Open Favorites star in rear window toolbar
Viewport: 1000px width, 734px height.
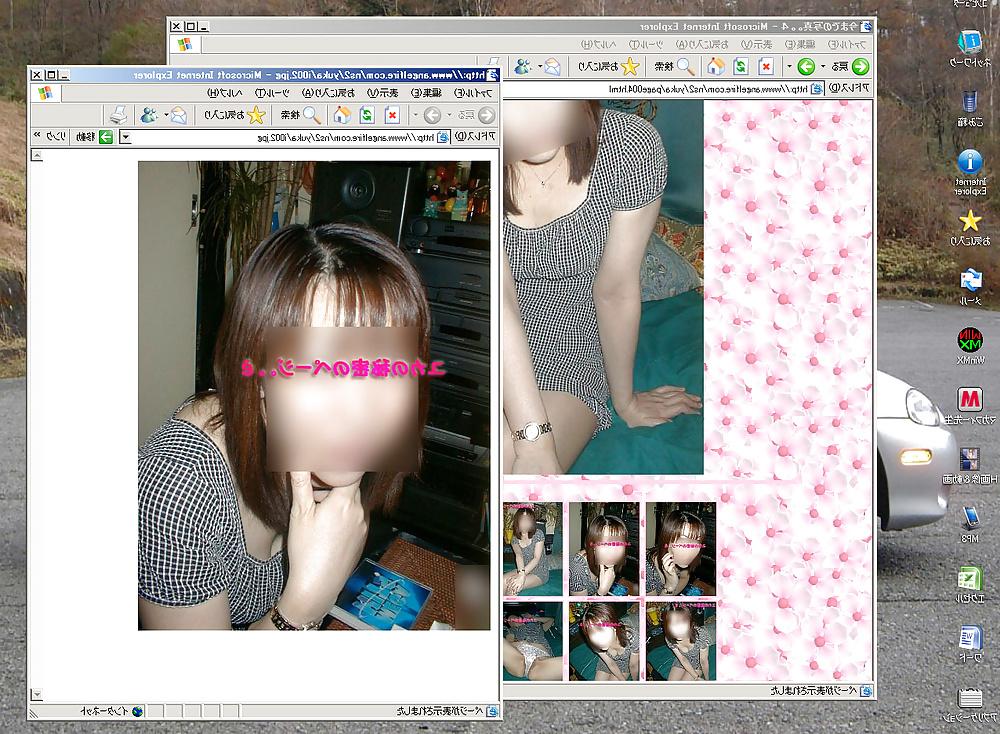pyautogui.click(x=629, y=66)
